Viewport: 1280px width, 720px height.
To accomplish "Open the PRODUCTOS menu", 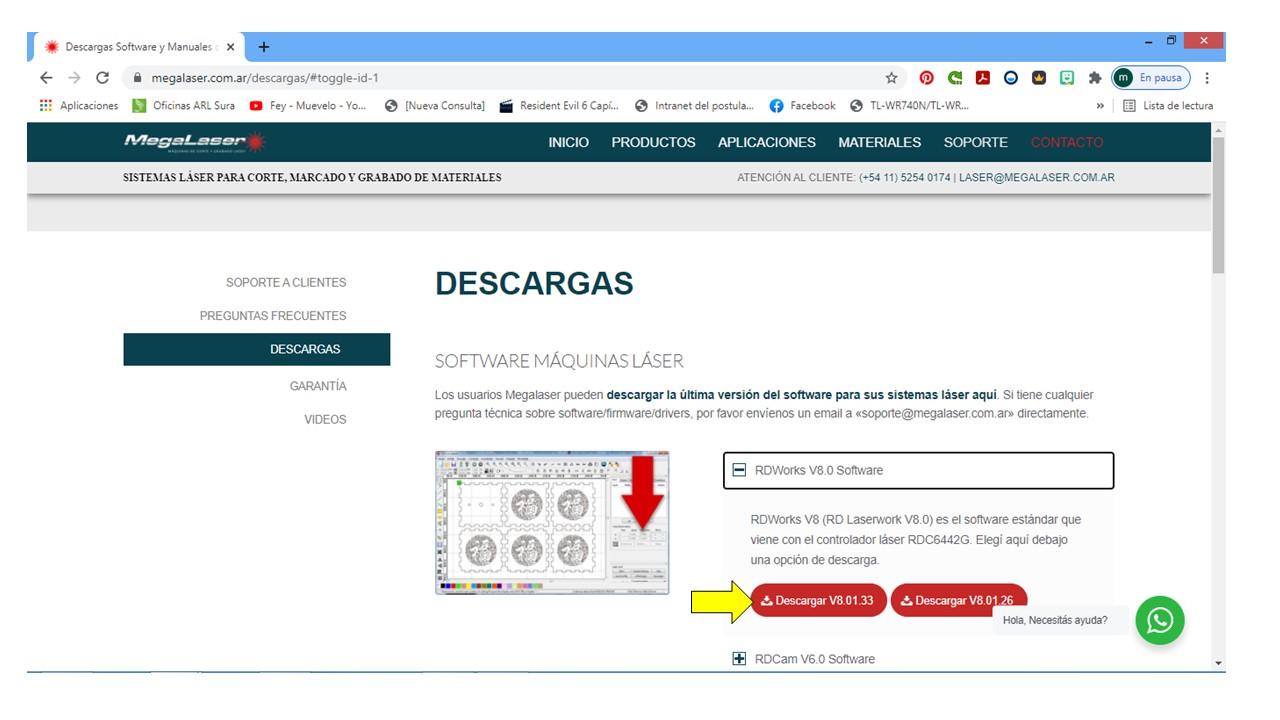I will pyautogui.click(x=653, y=143).
